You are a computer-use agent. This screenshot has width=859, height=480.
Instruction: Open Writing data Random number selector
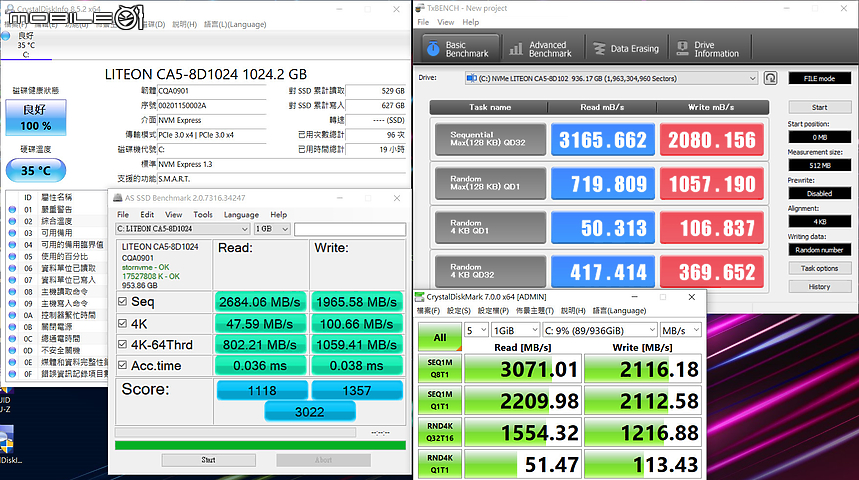click(x=819, y=250)
